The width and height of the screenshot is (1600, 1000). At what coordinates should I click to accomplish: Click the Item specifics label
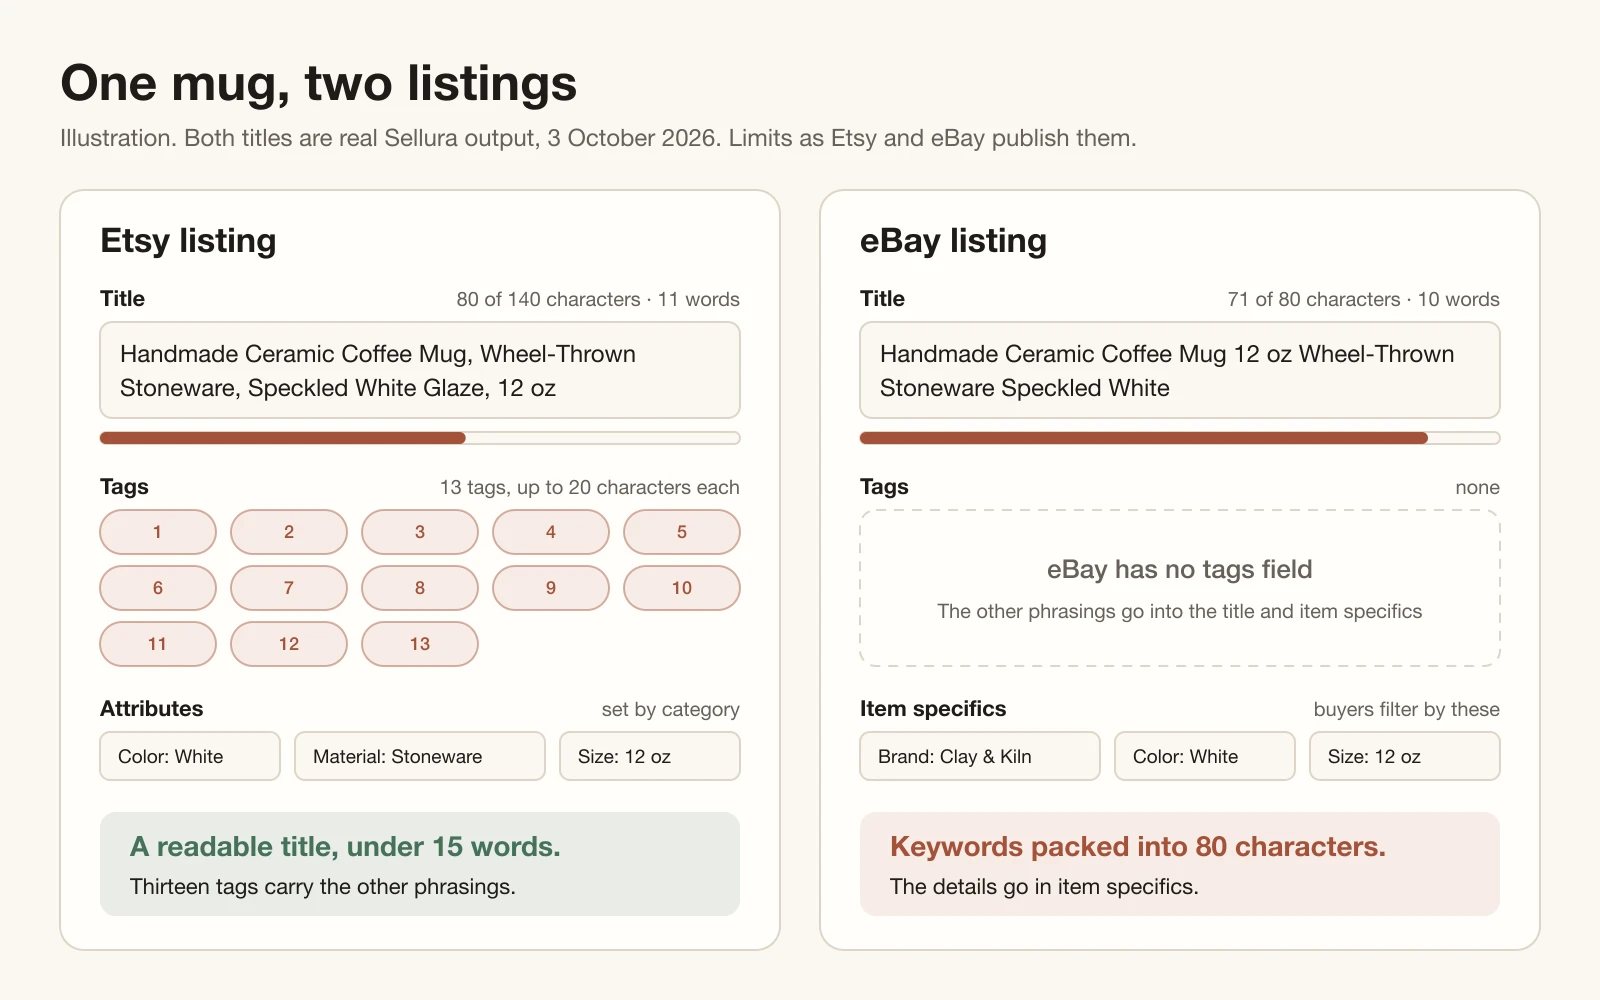(x=933, y=708)
